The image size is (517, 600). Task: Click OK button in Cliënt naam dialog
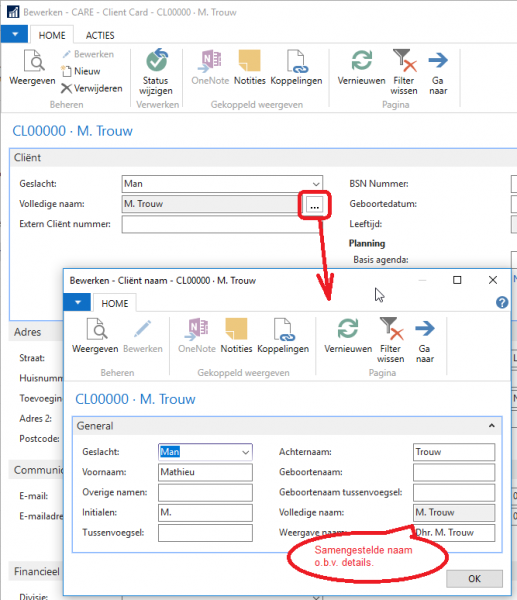pos(474,579)
